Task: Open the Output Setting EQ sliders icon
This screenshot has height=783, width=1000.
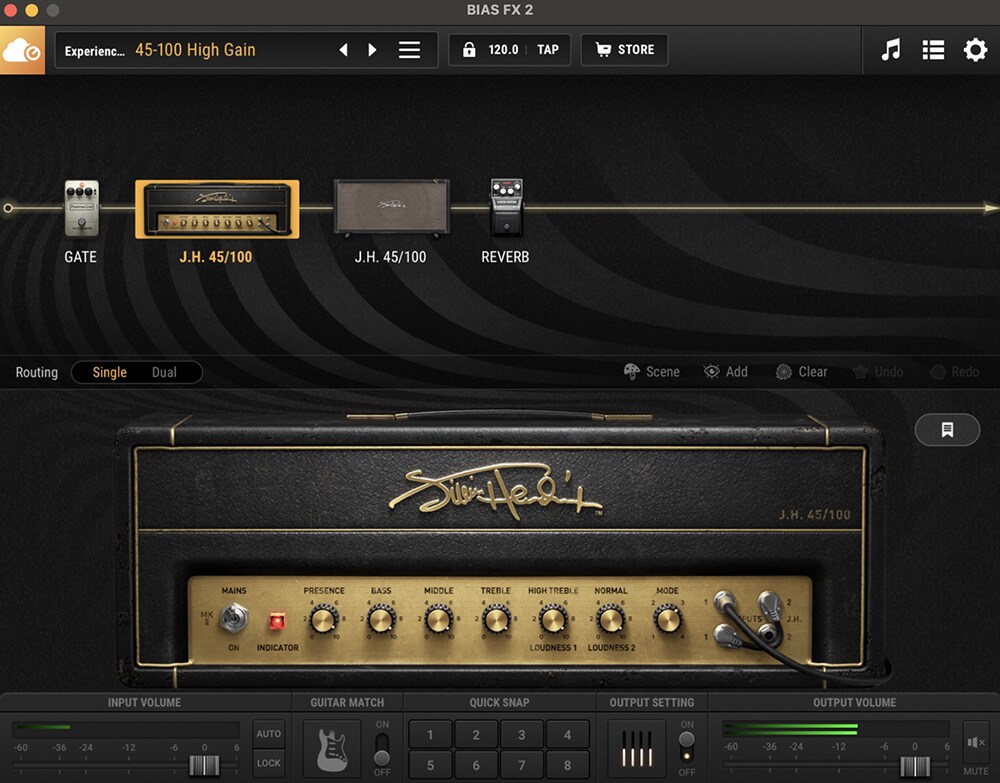Action: [x=637, y=749]
